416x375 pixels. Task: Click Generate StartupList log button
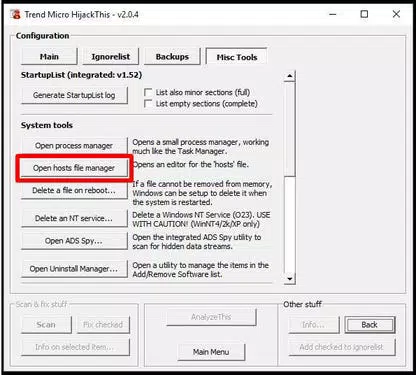[x=74, y=95]
